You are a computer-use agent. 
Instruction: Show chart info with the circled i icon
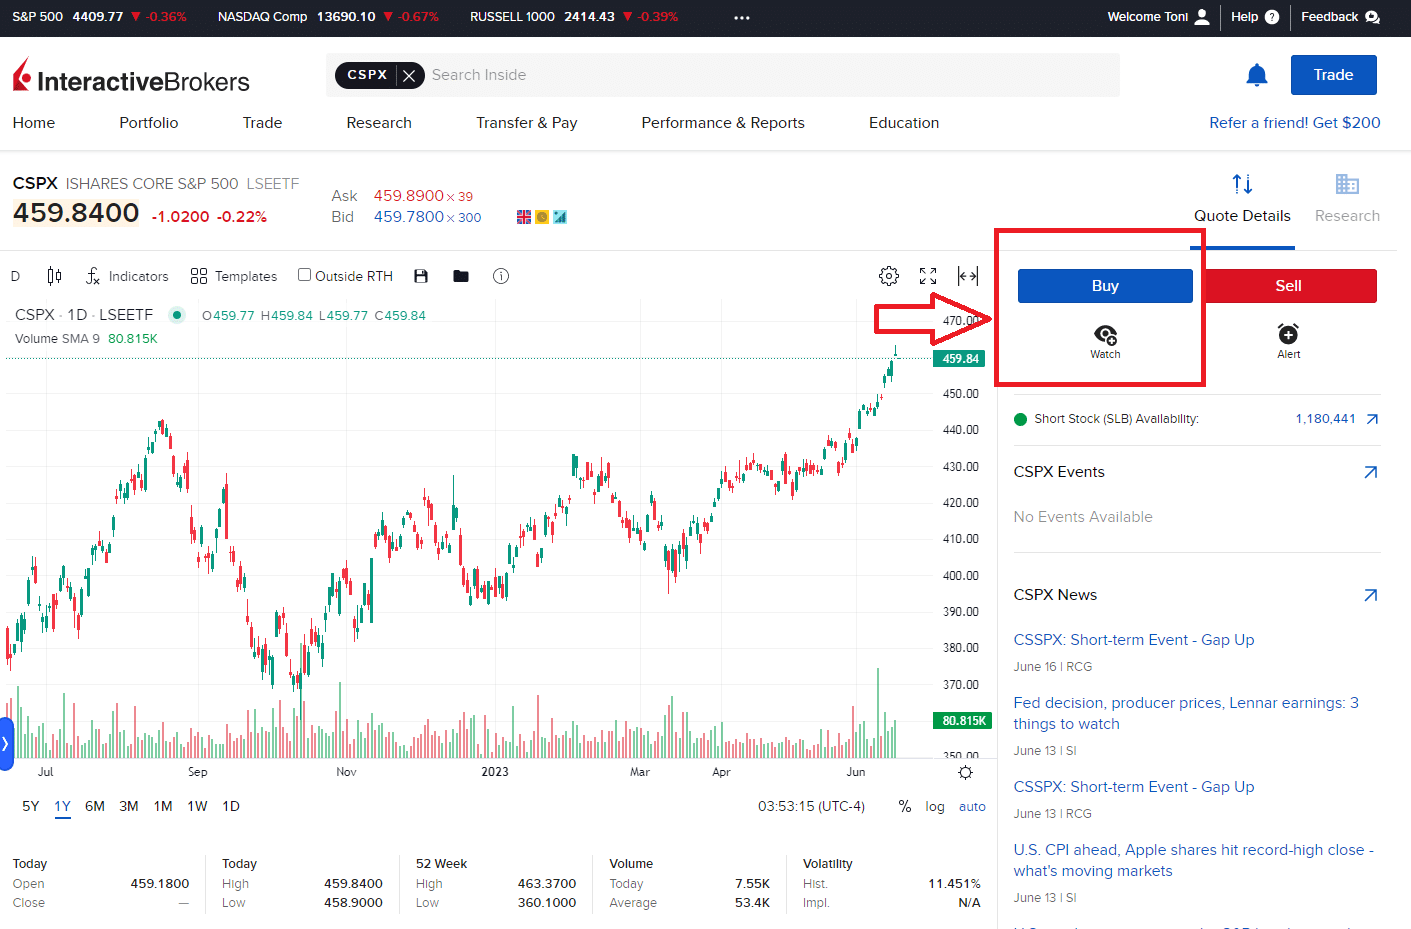pyautogui.click(x=501, y=276)
